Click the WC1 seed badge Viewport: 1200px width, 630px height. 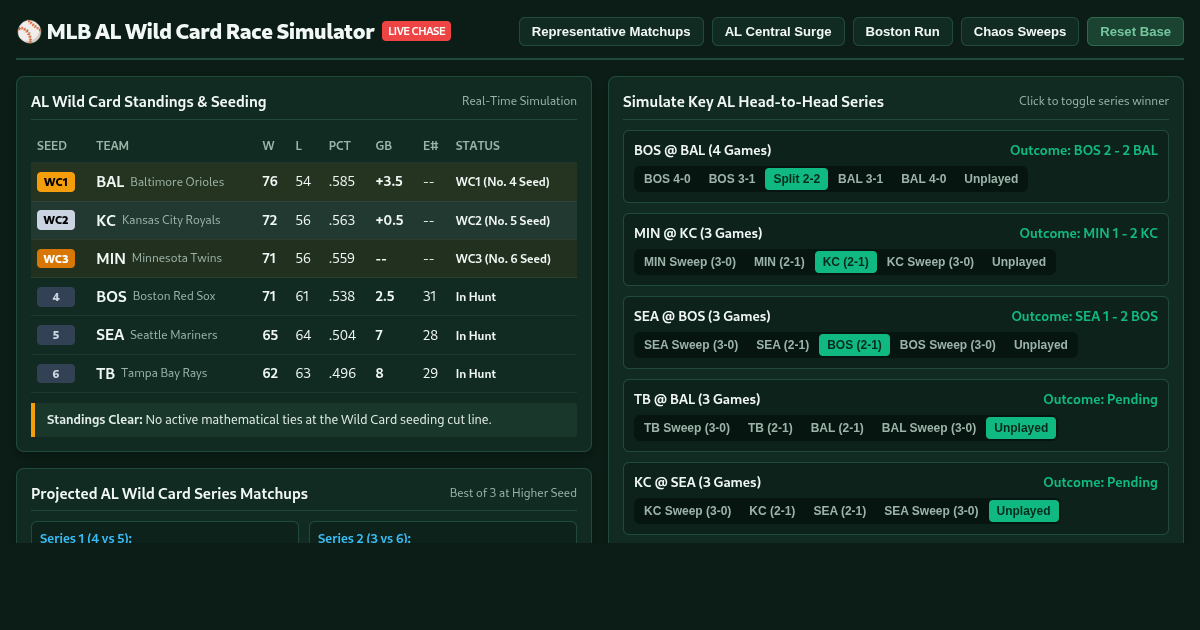(56, 182)
